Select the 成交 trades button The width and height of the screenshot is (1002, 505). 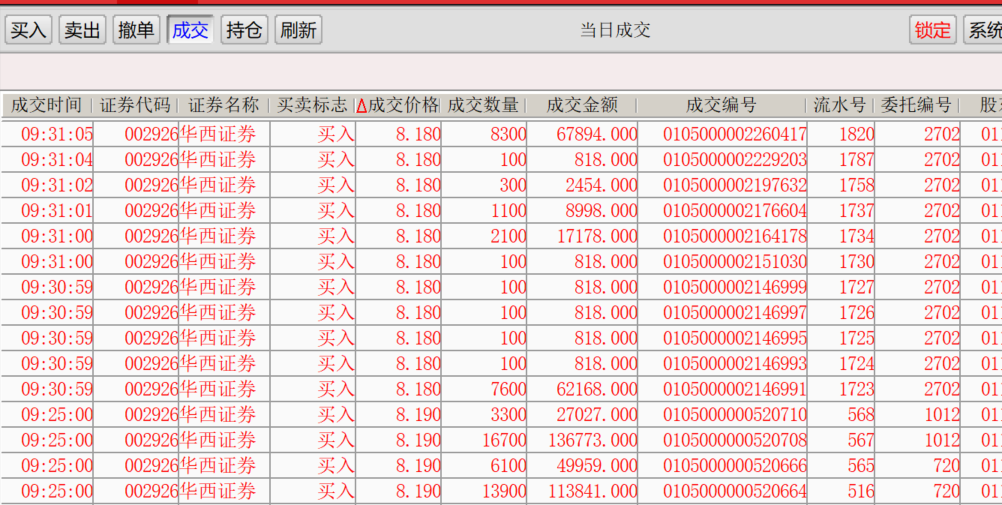190,30
